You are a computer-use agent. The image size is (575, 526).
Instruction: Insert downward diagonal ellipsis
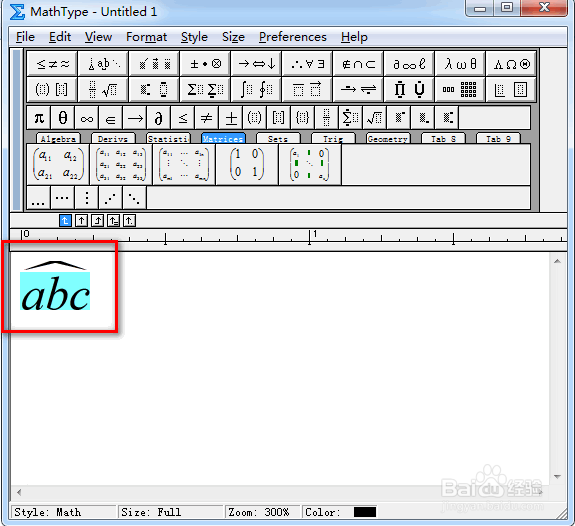(x=134, y=198)
